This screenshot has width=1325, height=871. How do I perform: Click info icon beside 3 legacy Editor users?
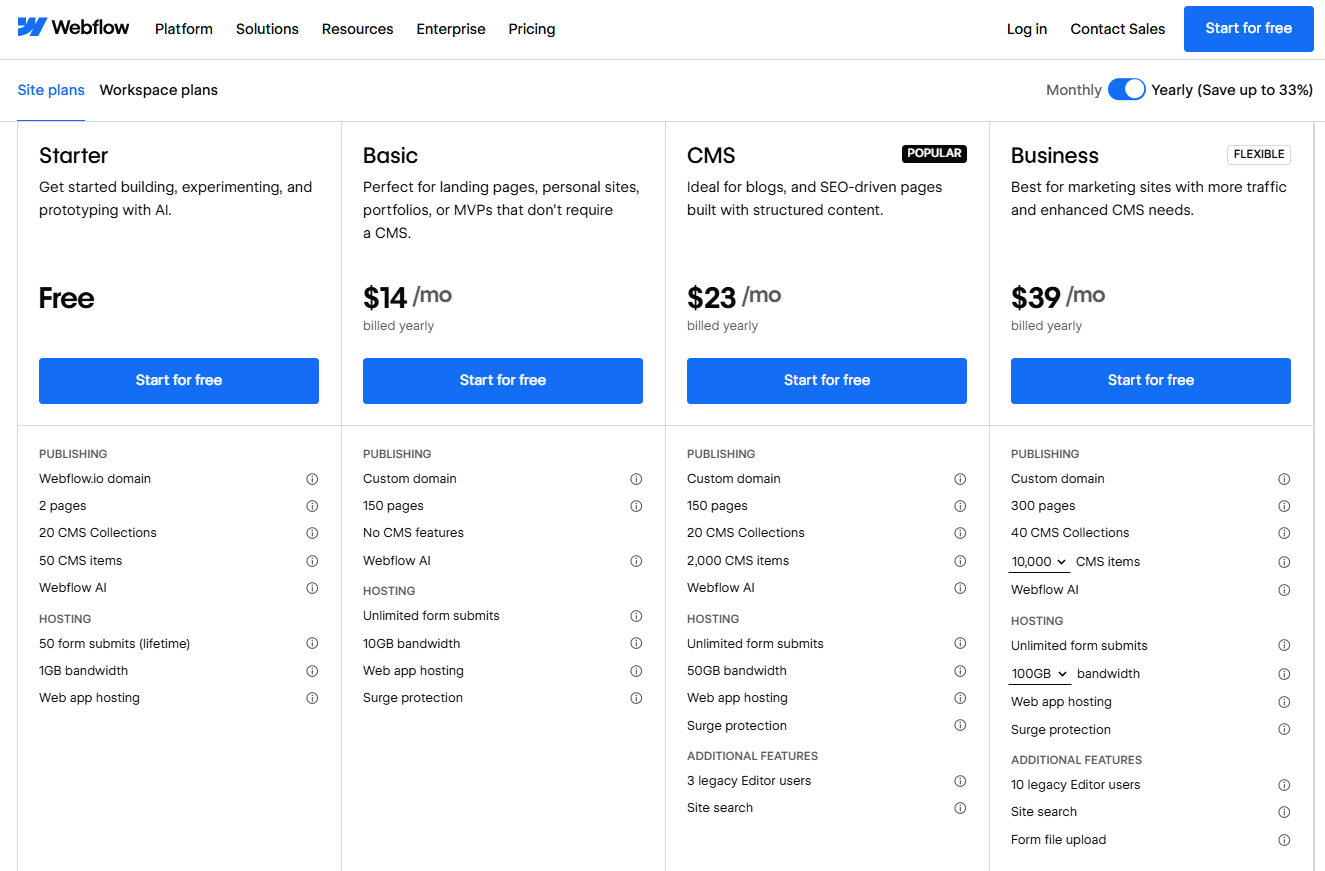(960, 781)
